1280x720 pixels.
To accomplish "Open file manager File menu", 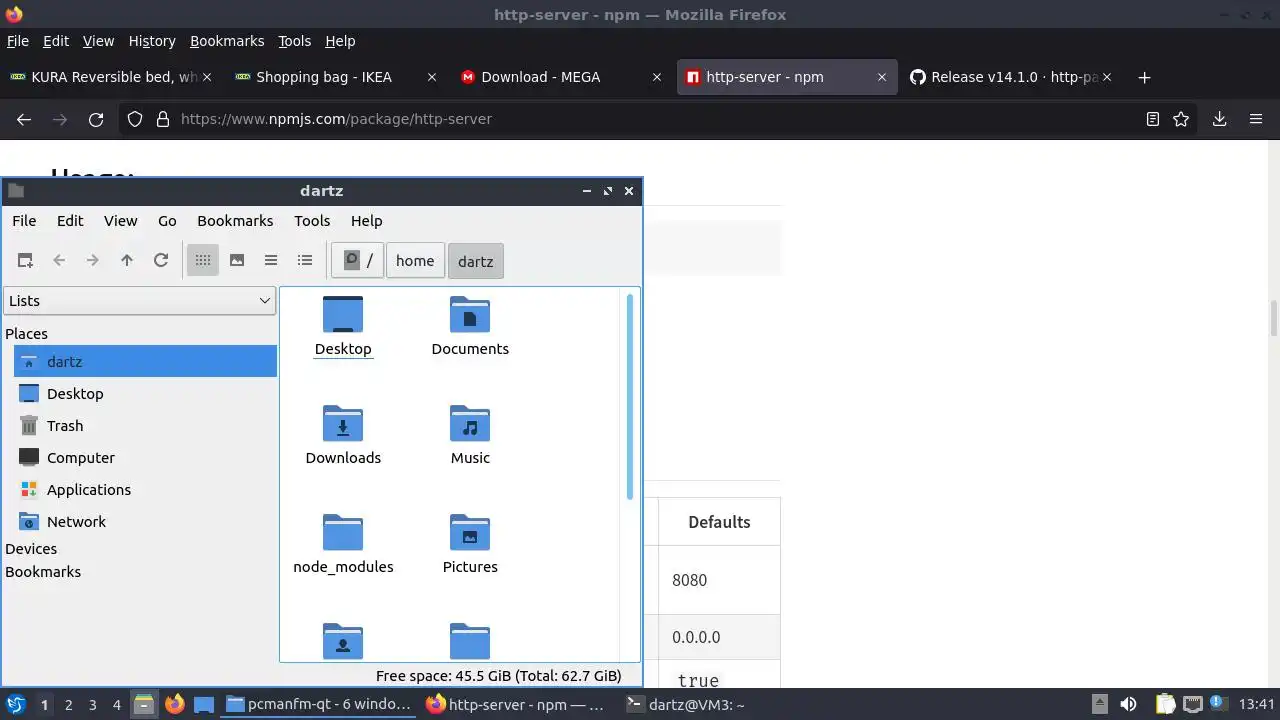I will pos(24,221).
